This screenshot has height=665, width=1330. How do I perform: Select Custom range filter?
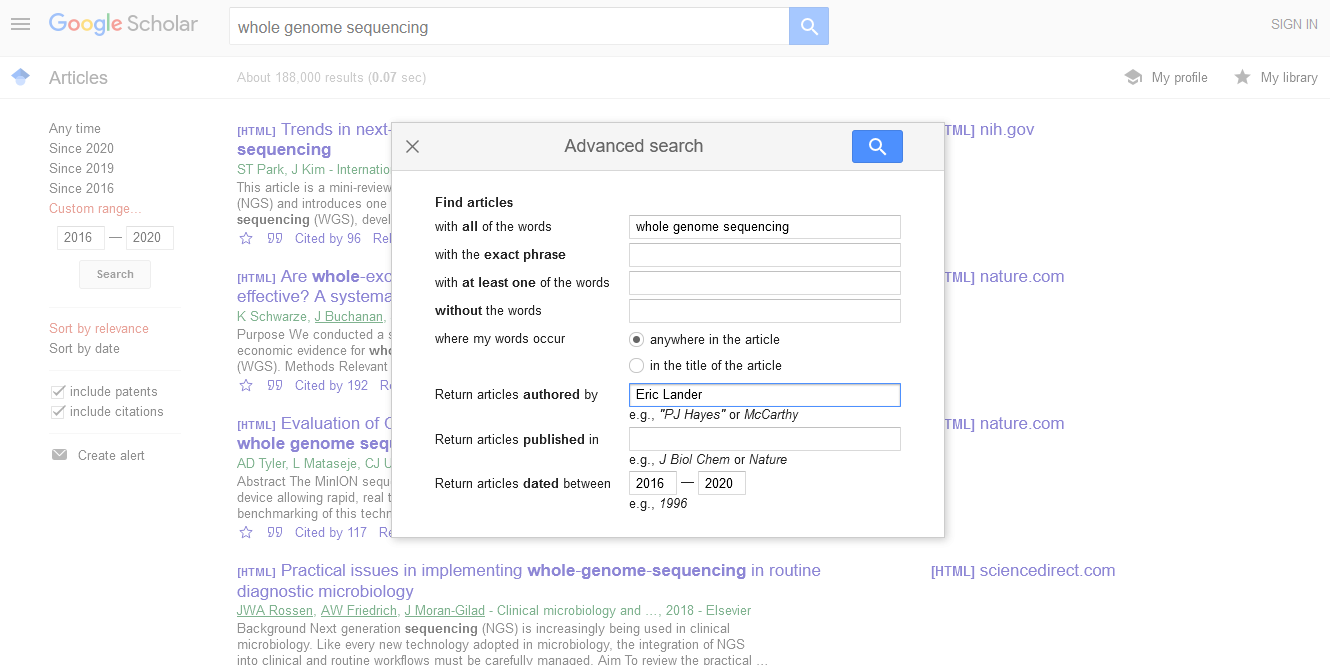pos(95,208)
